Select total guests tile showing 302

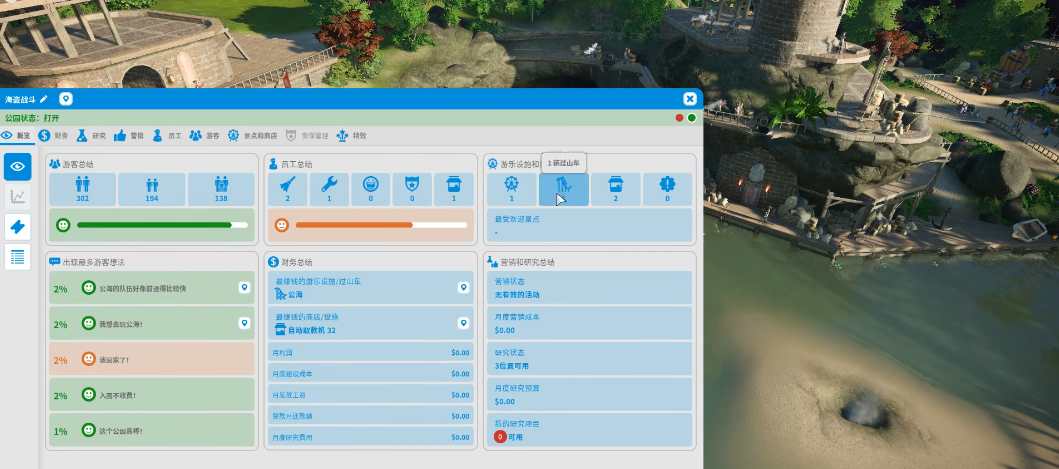coord(83,189)
